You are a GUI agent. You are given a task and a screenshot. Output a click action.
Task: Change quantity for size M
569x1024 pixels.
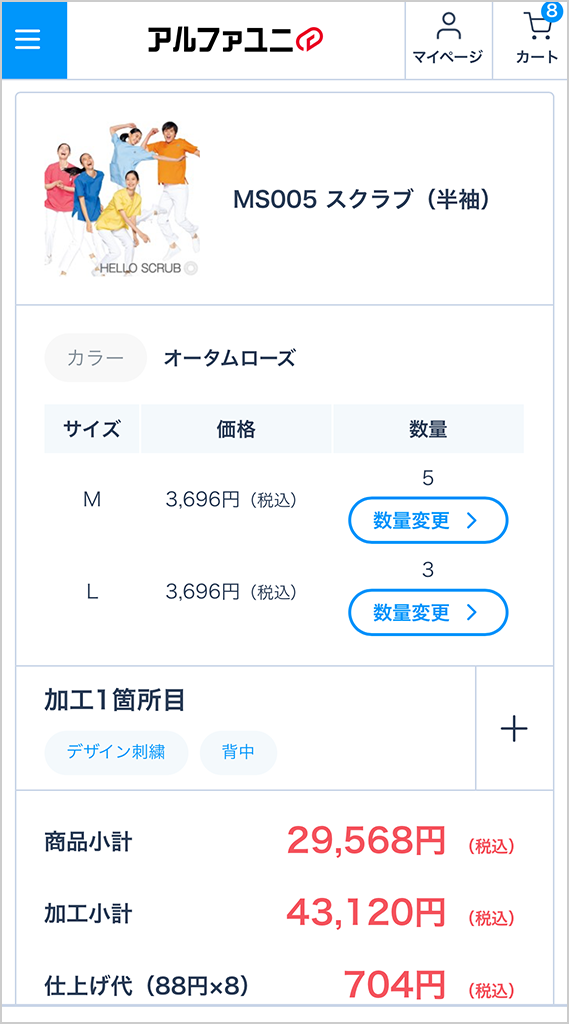pos(428,520)
